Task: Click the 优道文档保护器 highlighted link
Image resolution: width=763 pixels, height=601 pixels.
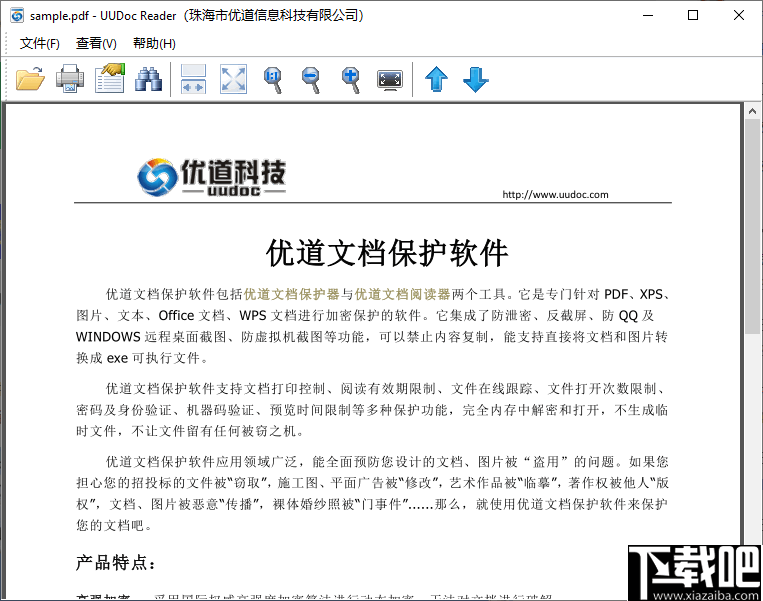Action: click(291, 294)
